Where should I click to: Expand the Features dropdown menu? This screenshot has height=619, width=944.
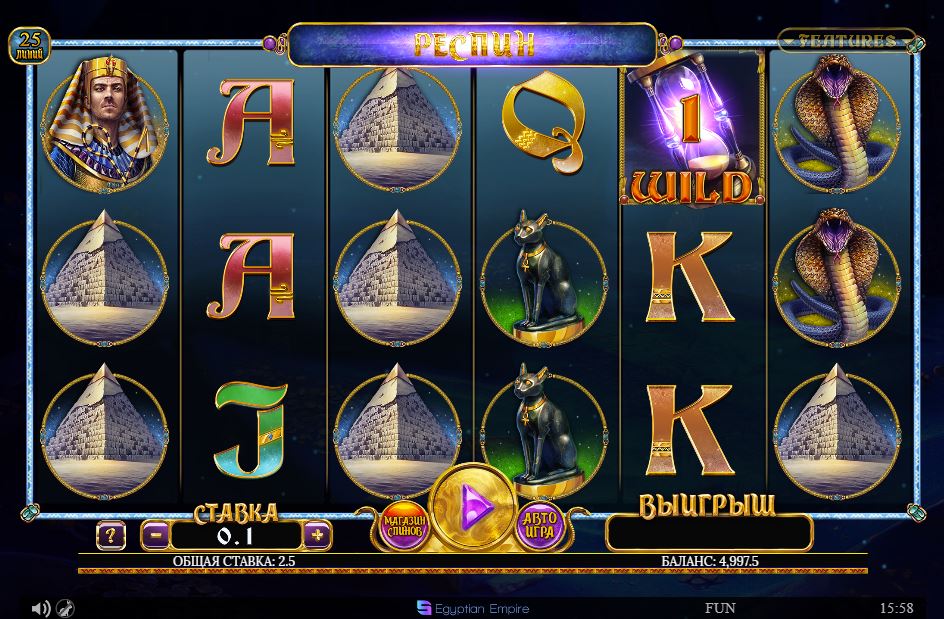point(847,40)
